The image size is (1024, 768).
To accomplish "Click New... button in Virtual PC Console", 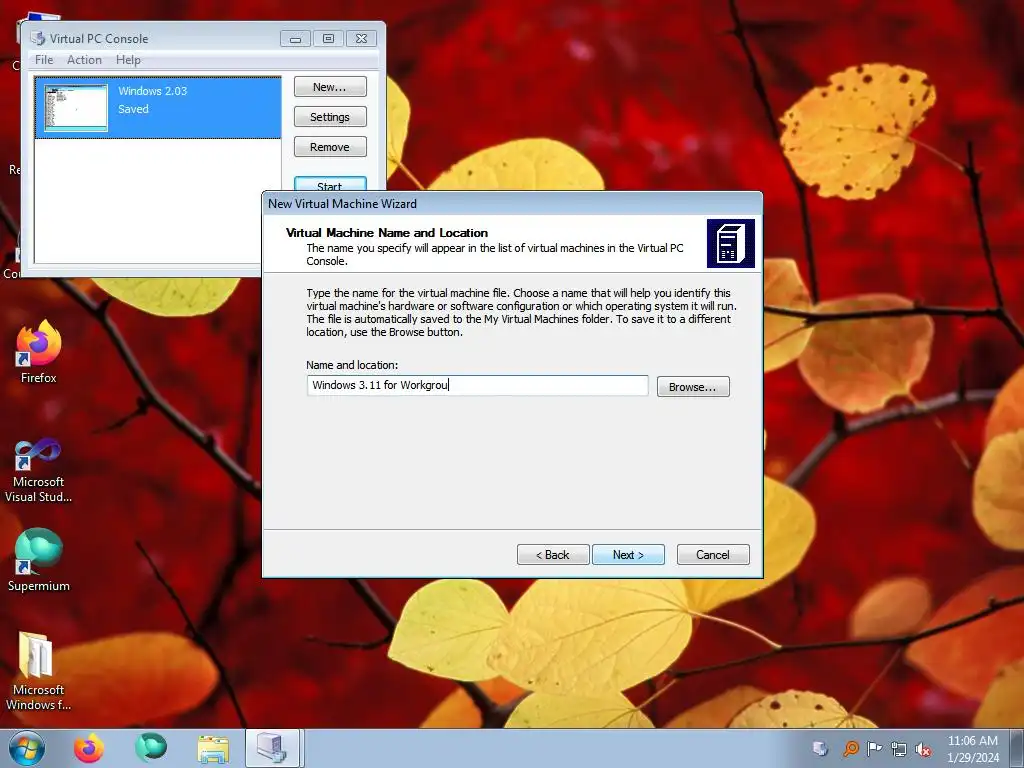I will pos(330,87).
